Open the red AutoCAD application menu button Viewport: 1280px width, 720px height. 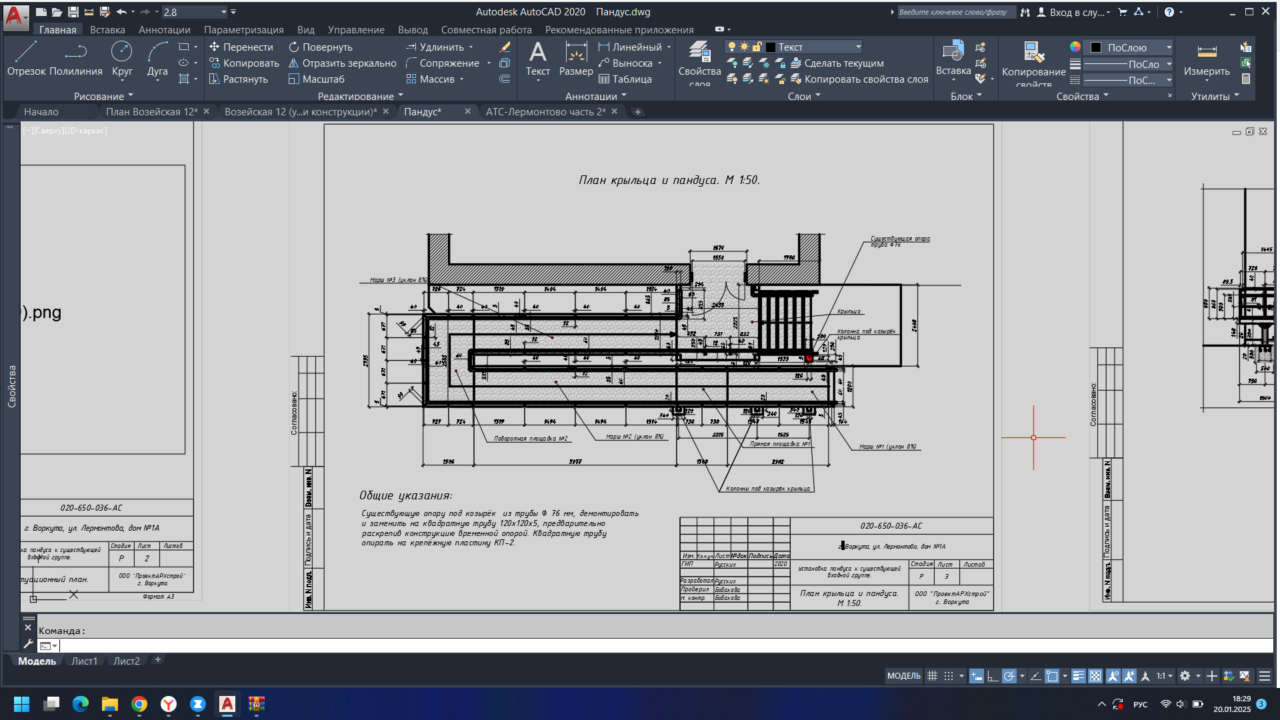15,17
